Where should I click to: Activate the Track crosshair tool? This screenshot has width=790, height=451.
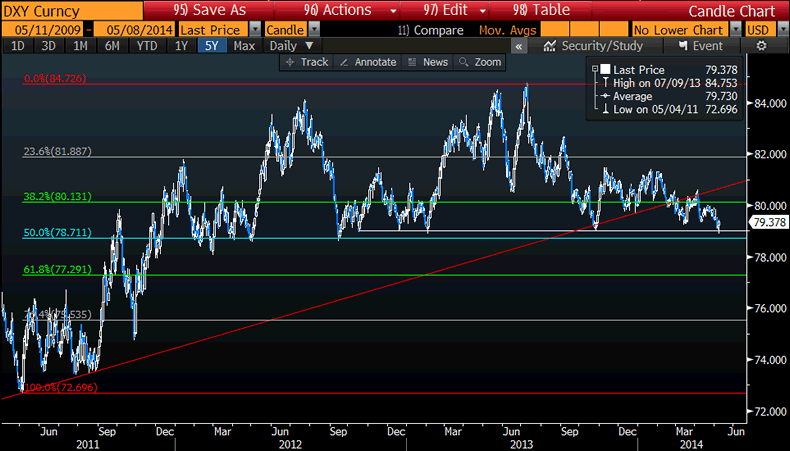(x=306, y=62)
